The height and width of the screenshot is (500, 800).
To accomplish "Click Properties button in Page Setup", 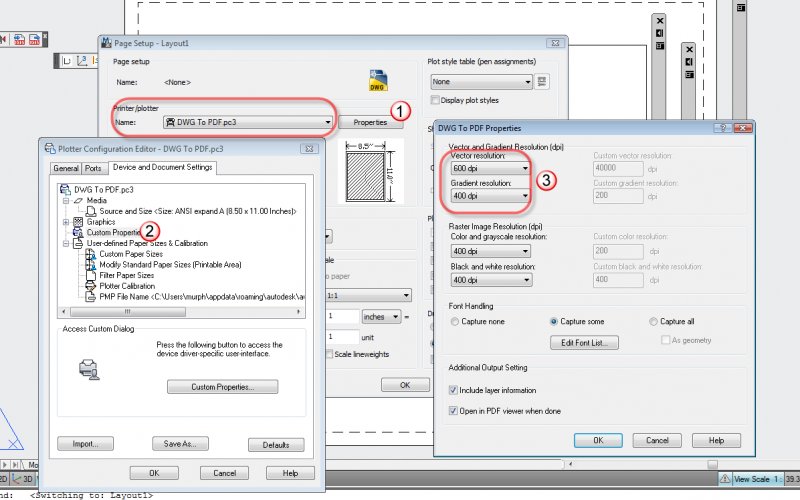I will [x=370, y=122].
